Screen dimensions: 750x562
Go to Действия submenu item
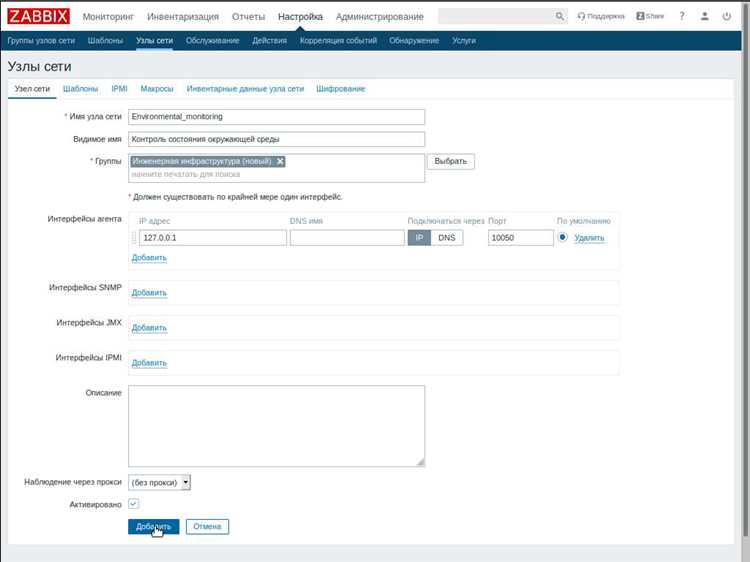[x=269, y=41]
